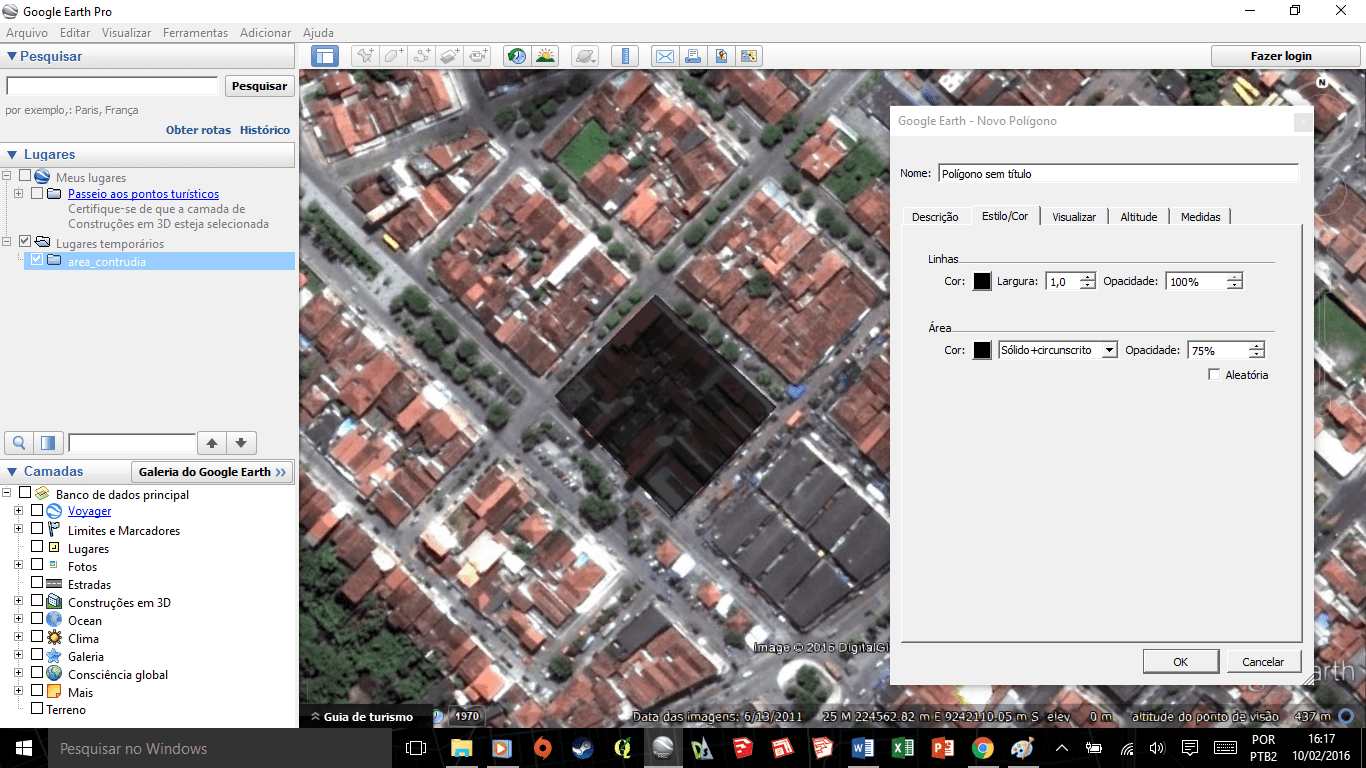
Task: Expand the Limites e Marcadores node
Action: (18, 530)
